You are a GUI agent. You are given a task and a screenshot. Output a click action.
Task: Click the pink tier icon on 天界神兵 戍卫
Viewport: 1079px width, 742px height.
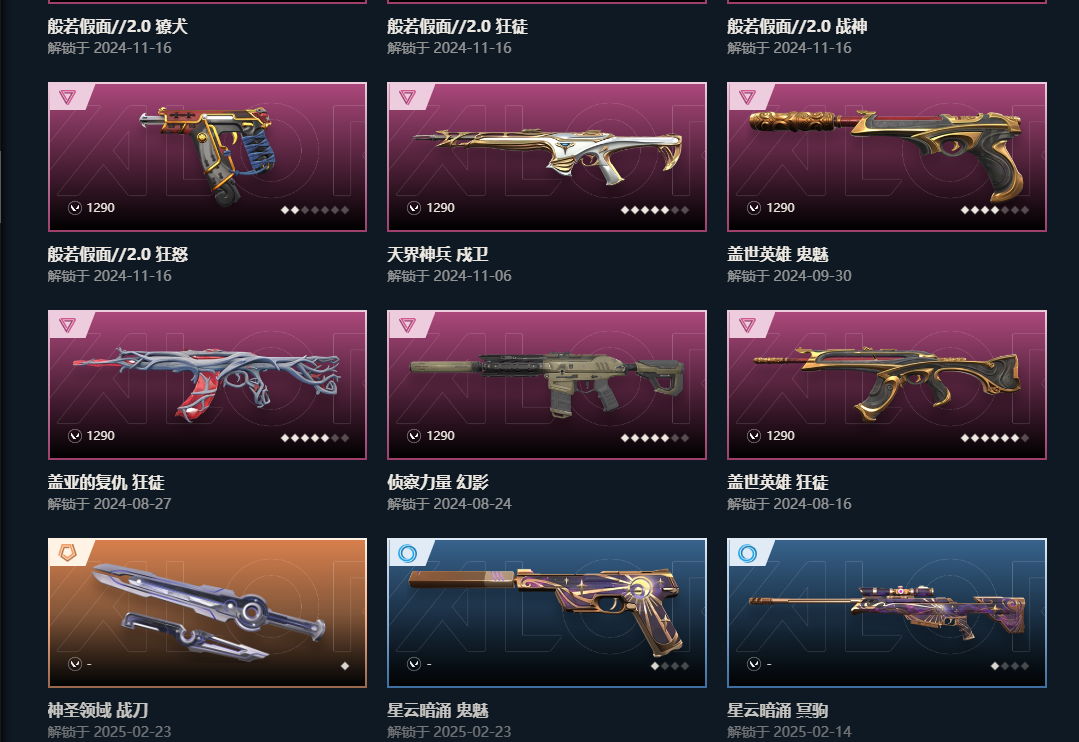(x=407, y=97)
